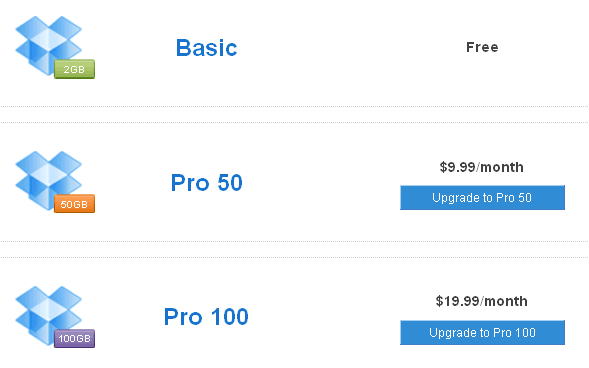This screenshot has width=589, height=368.
Task: Click the dotted divider directly above Pro 100 row
Action: pos(294,258)
